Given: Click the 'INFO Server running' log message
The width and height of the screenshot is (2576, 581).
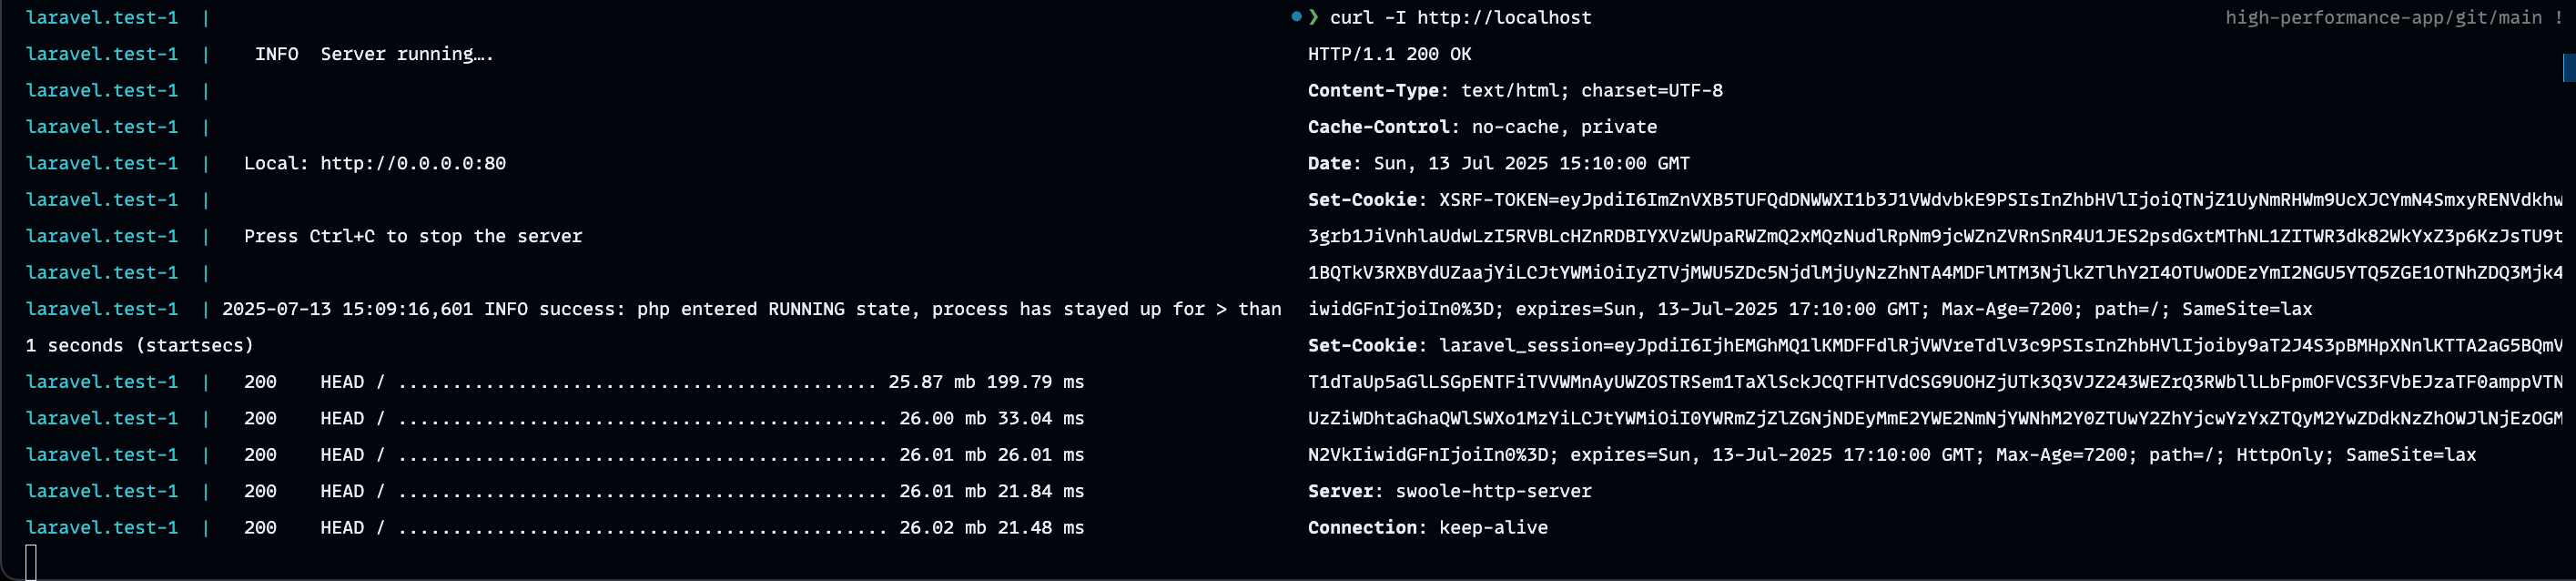Looking at the screenshot, I should [374, 54].
